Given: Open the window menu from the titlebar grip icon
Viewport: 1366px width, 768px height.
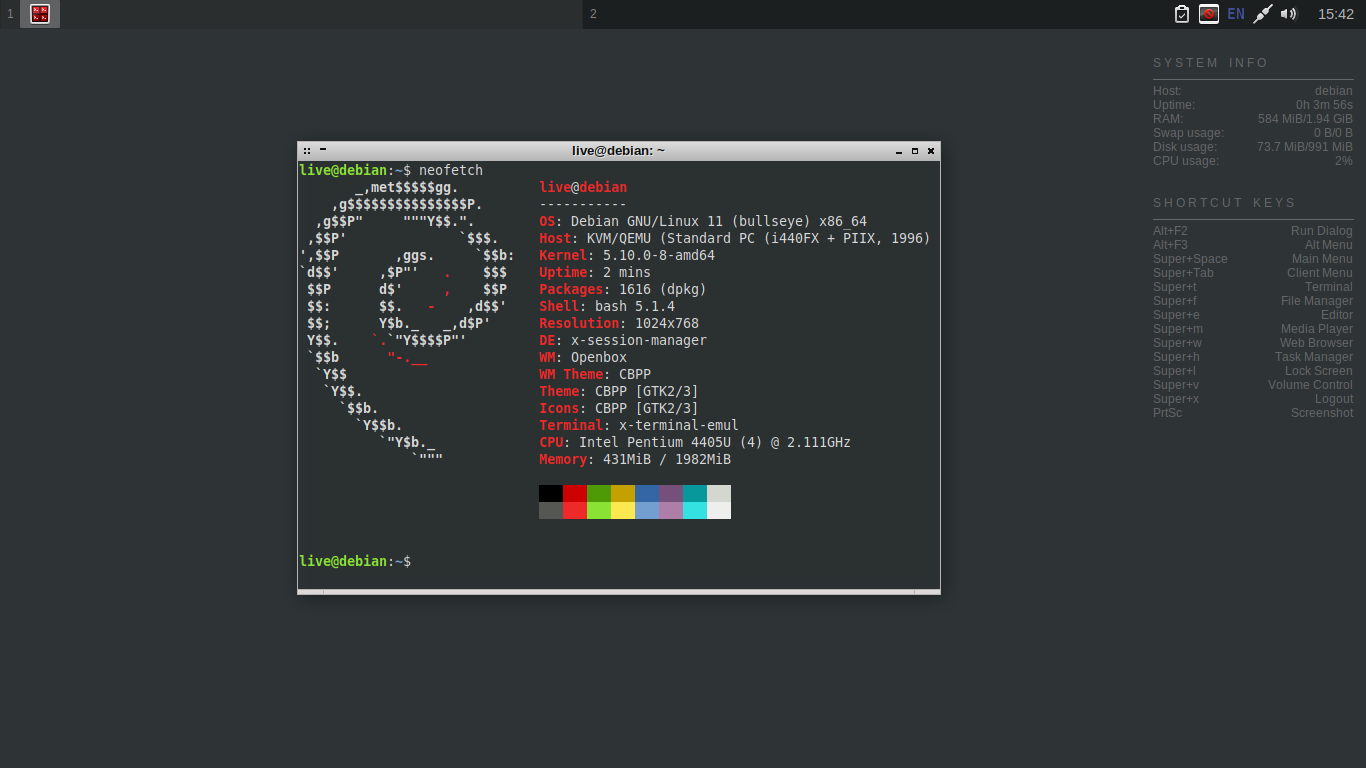Looking at the screenshot, I should click(x=306, y=150).
